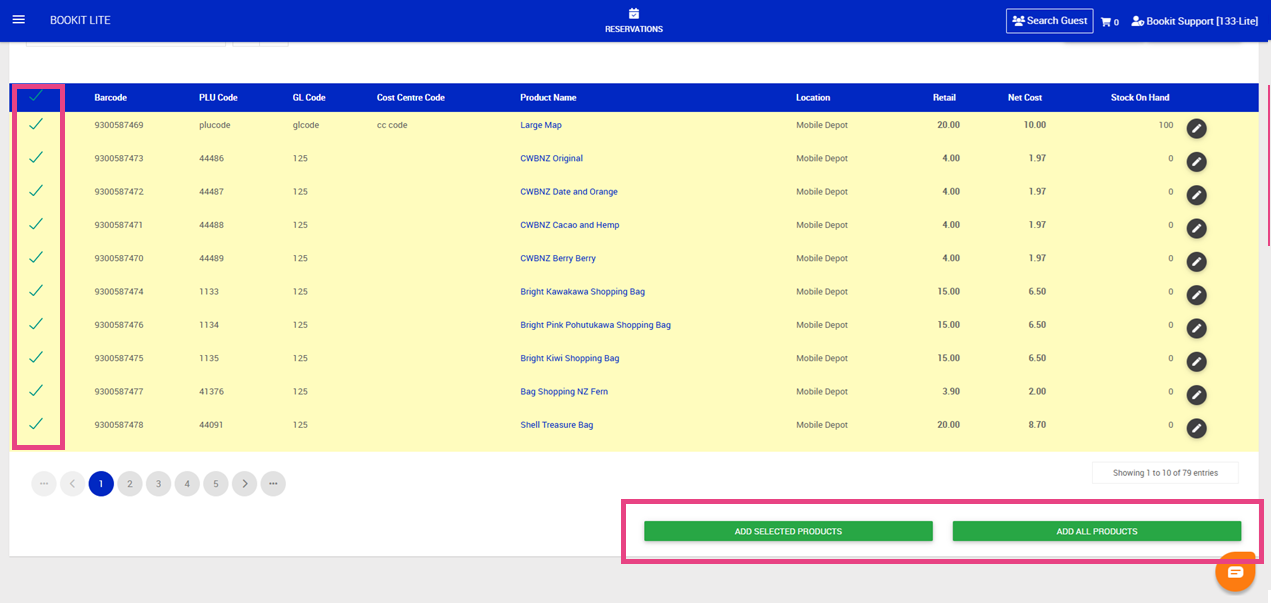Open the CWBNZ Original product link
Viewport: 1271px width, 603px height.
pyautogui.click(x=552, y=158)
